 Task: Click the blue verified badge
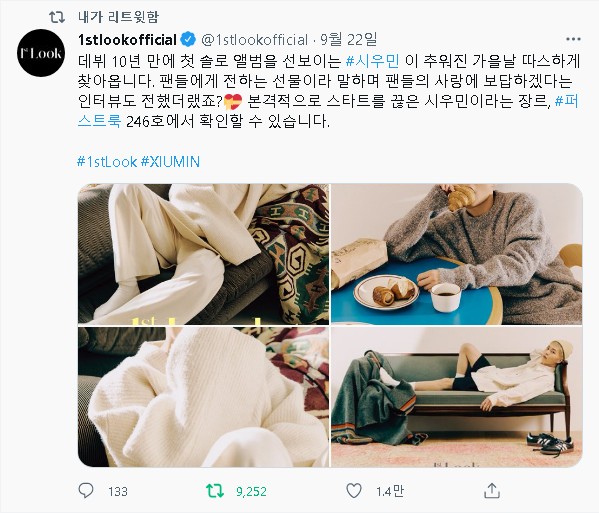click(188, 39)
